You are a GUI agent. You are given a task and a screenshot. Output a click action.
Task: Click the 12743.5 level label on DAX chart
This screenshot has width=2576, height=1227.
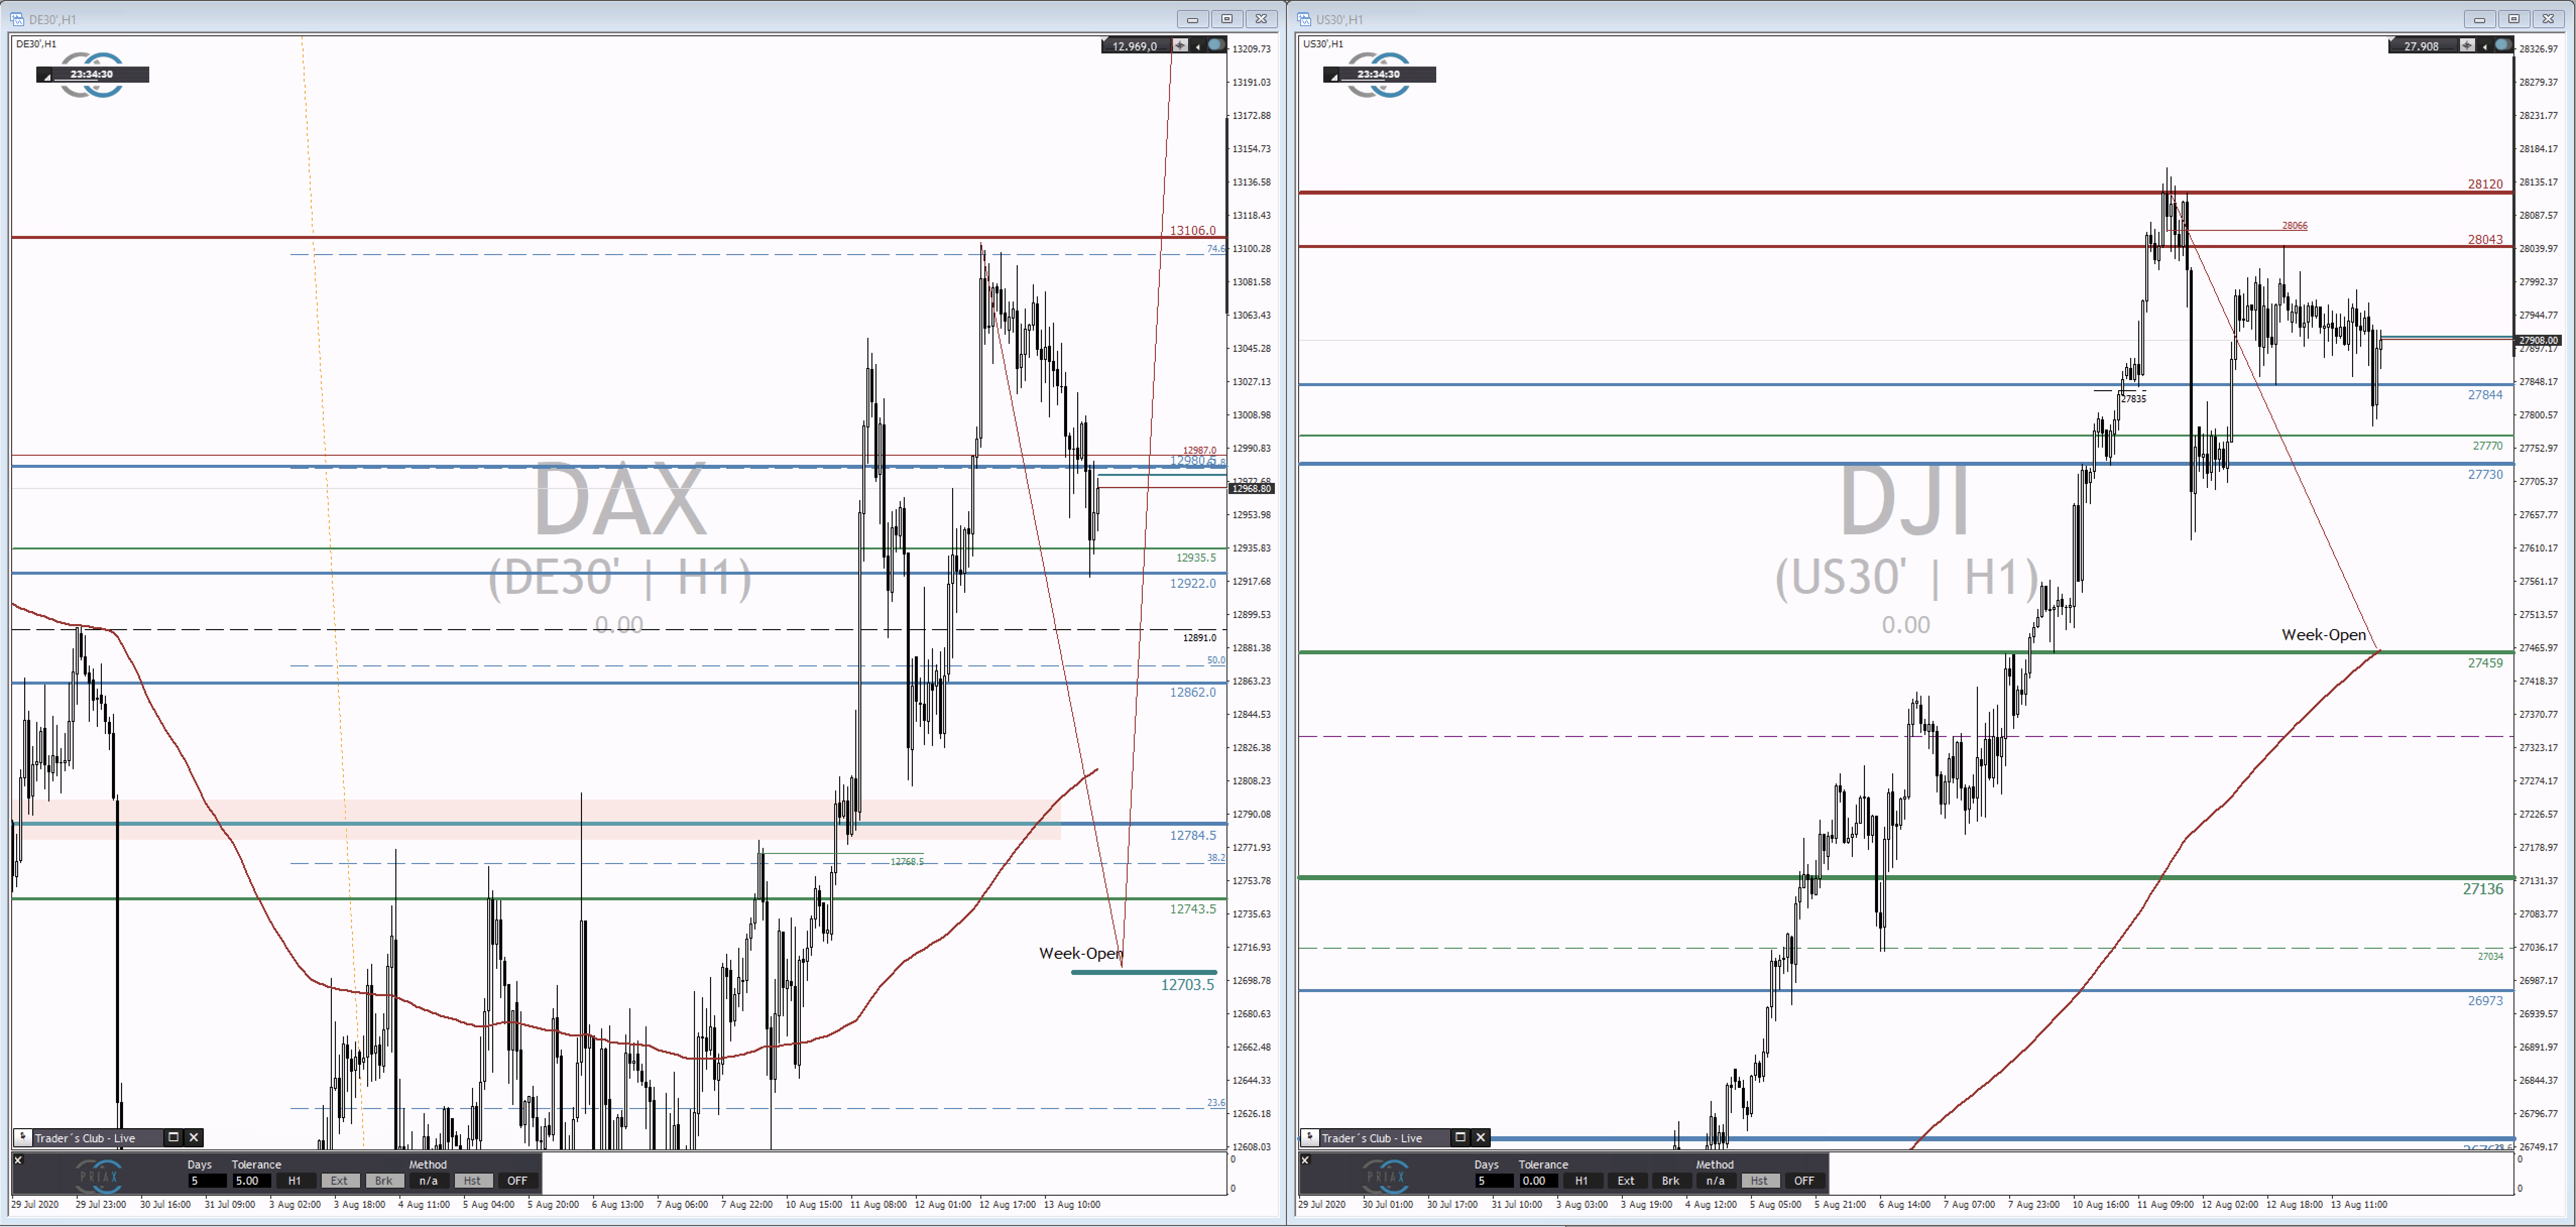1193,909
